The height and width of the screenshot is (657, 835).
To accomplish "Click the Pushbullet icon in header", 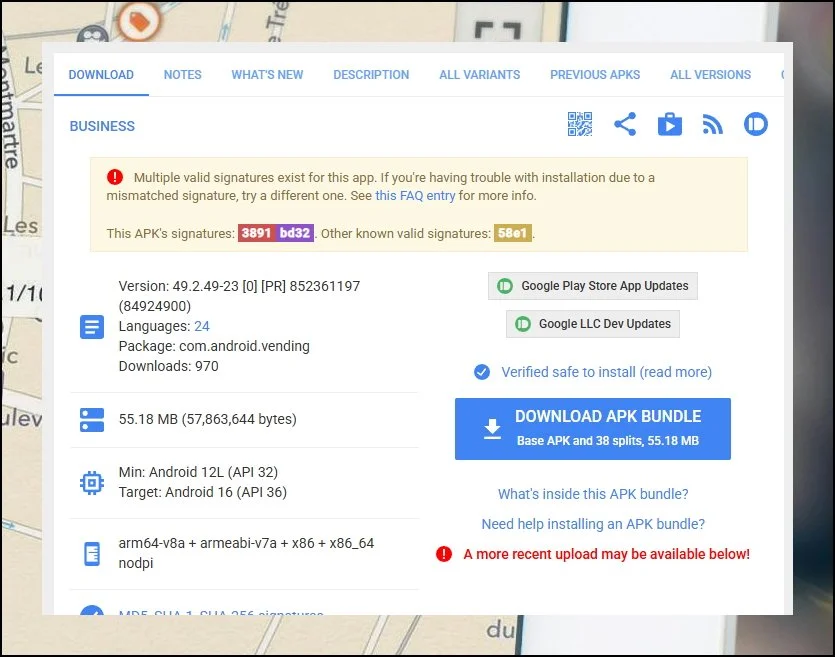I will (x=756, y=124).
